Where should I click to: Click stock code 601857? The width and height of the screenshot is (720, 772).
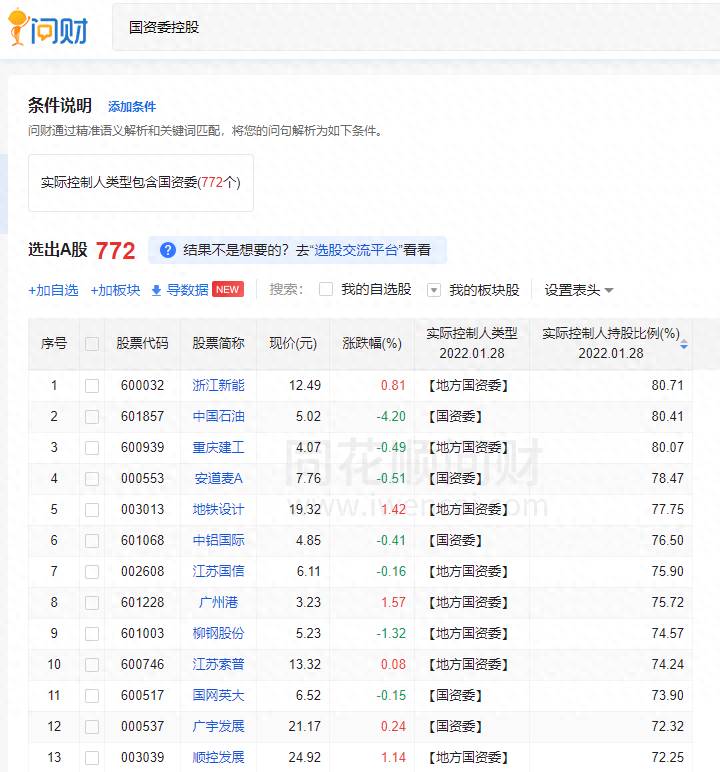click(142, 416)
